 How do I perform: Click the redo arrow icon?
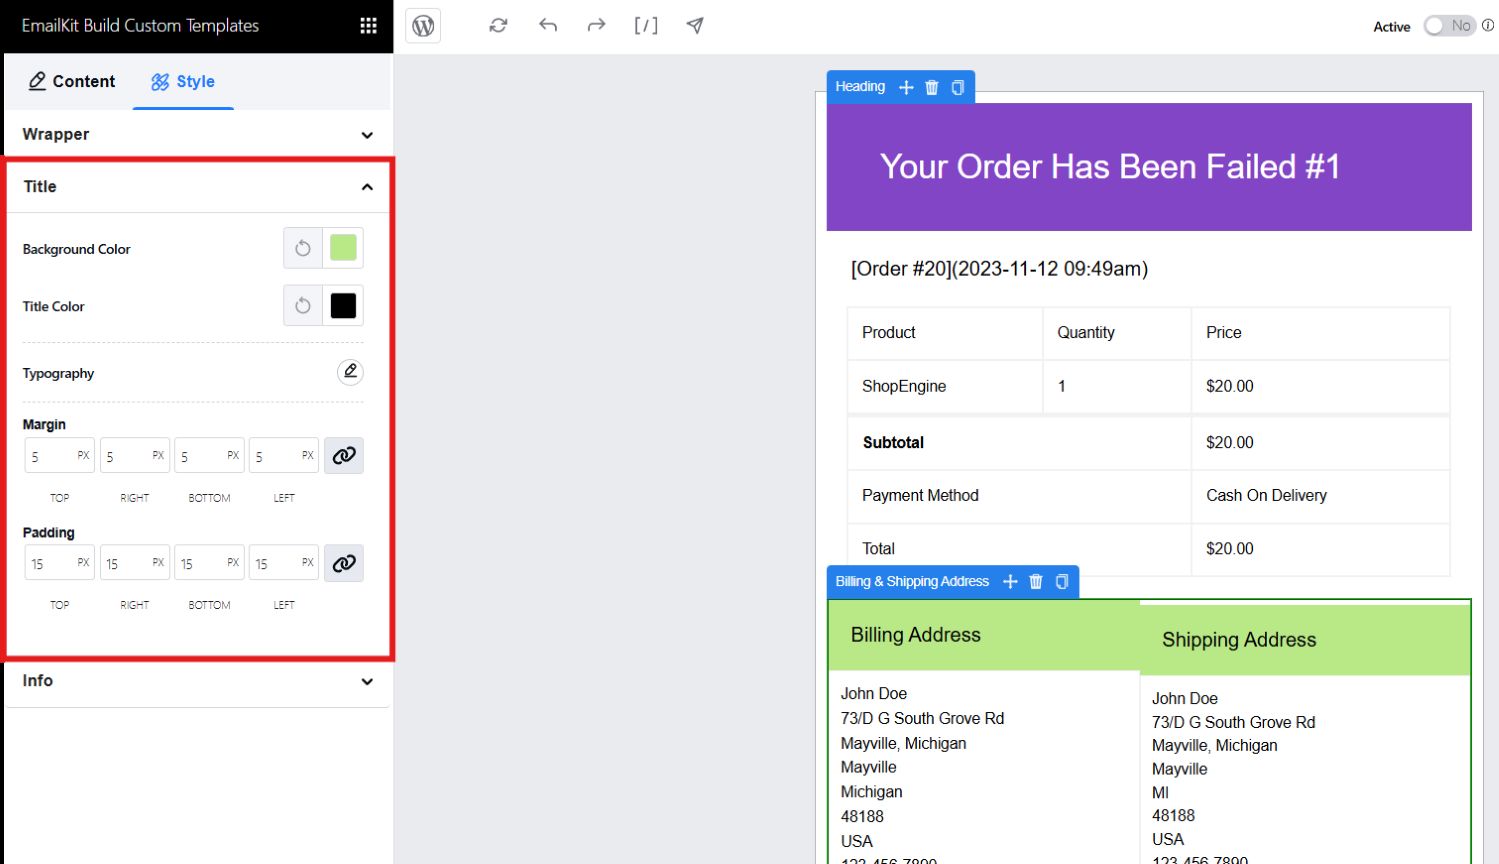(x=595, y=26)
